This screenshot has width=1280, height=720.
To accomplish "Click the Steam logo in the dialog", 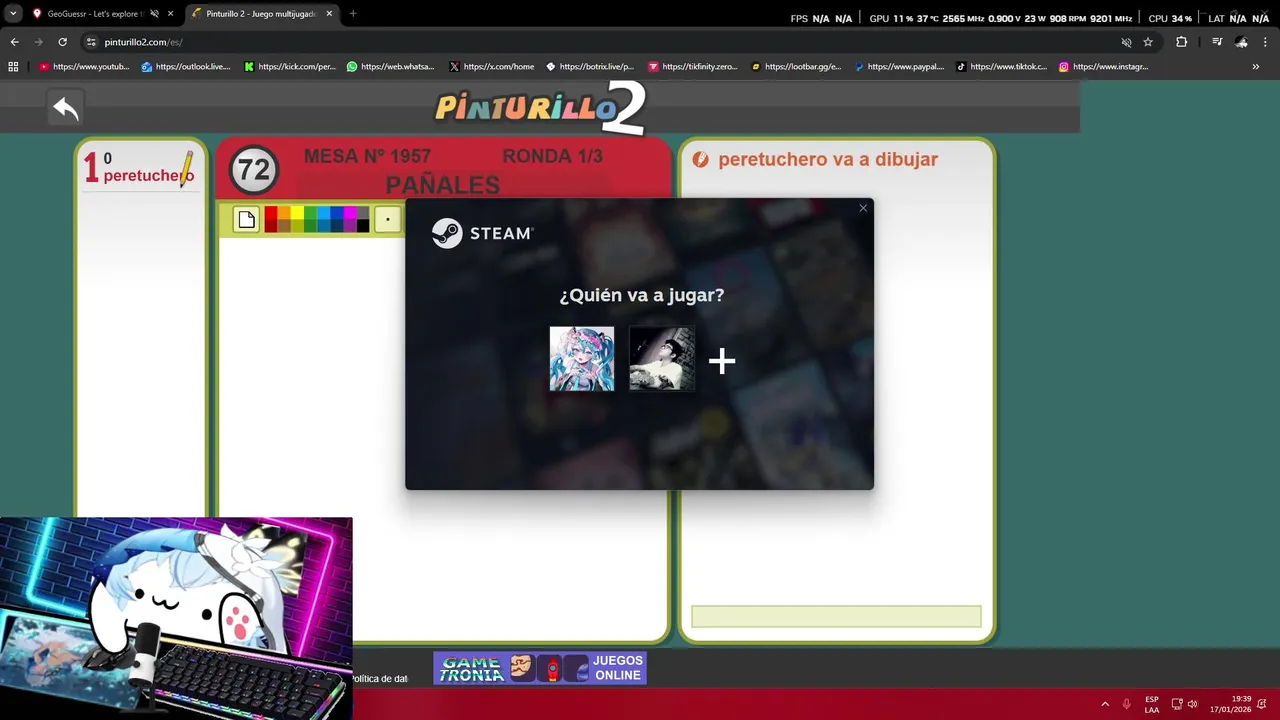I will coord(483,233).
